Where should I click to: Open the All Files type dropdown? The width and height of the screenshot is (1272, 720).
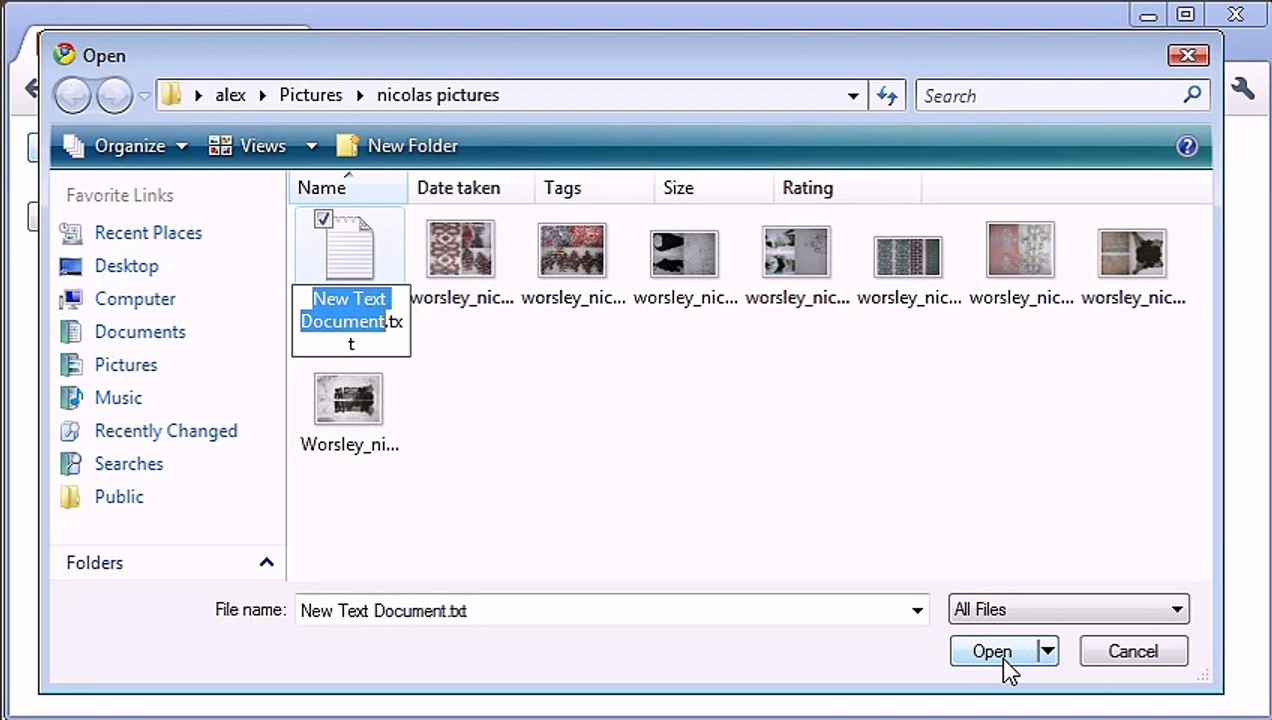(1069, 610)
